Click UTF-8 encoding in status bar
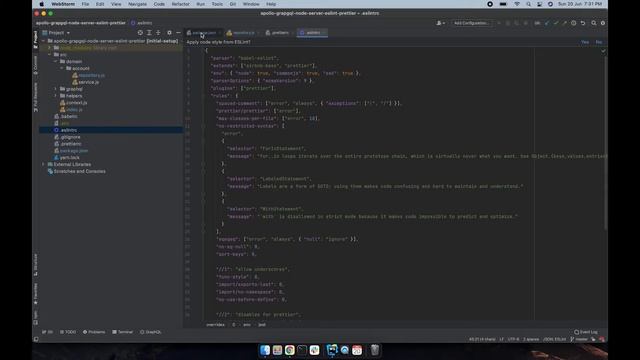The height and width of the screenshot is (360, 640). click(x=513, y=339)
